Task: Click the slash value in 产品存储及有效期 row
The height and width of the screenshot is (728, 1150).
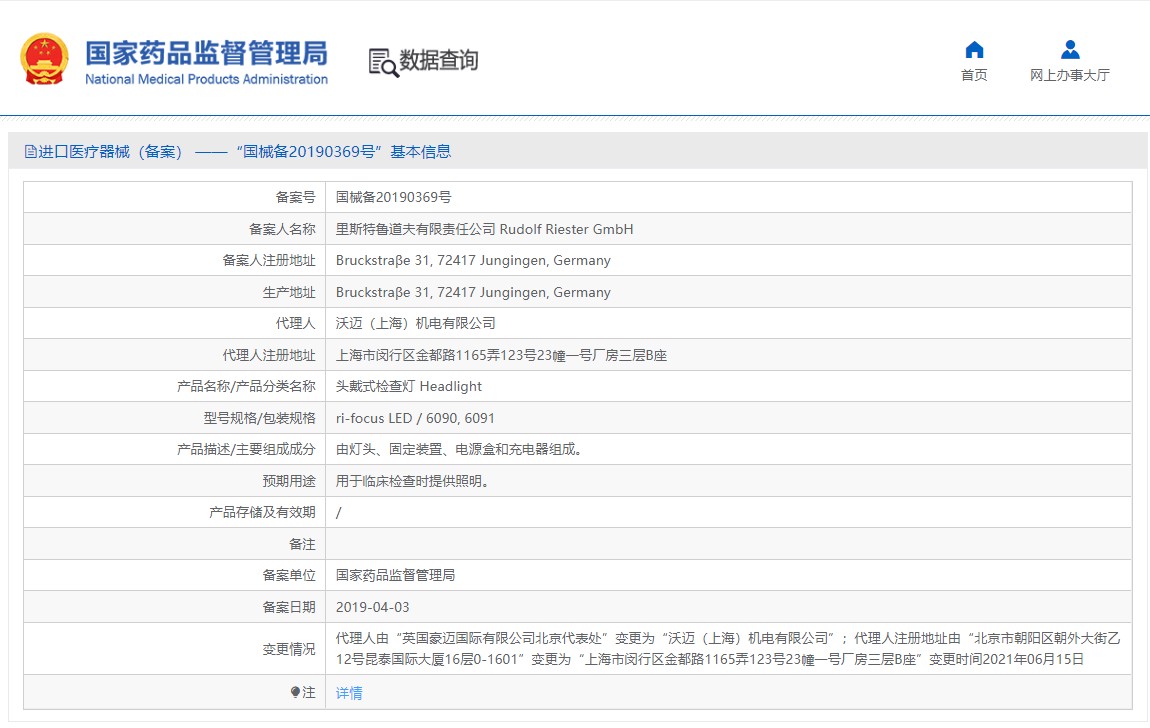Action: coord(338,512)
